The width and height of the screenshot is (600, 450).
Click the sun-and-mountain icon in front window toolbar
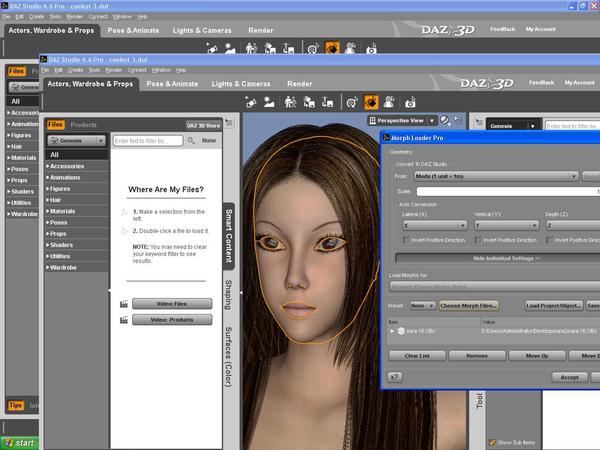[x=269, y=103]
